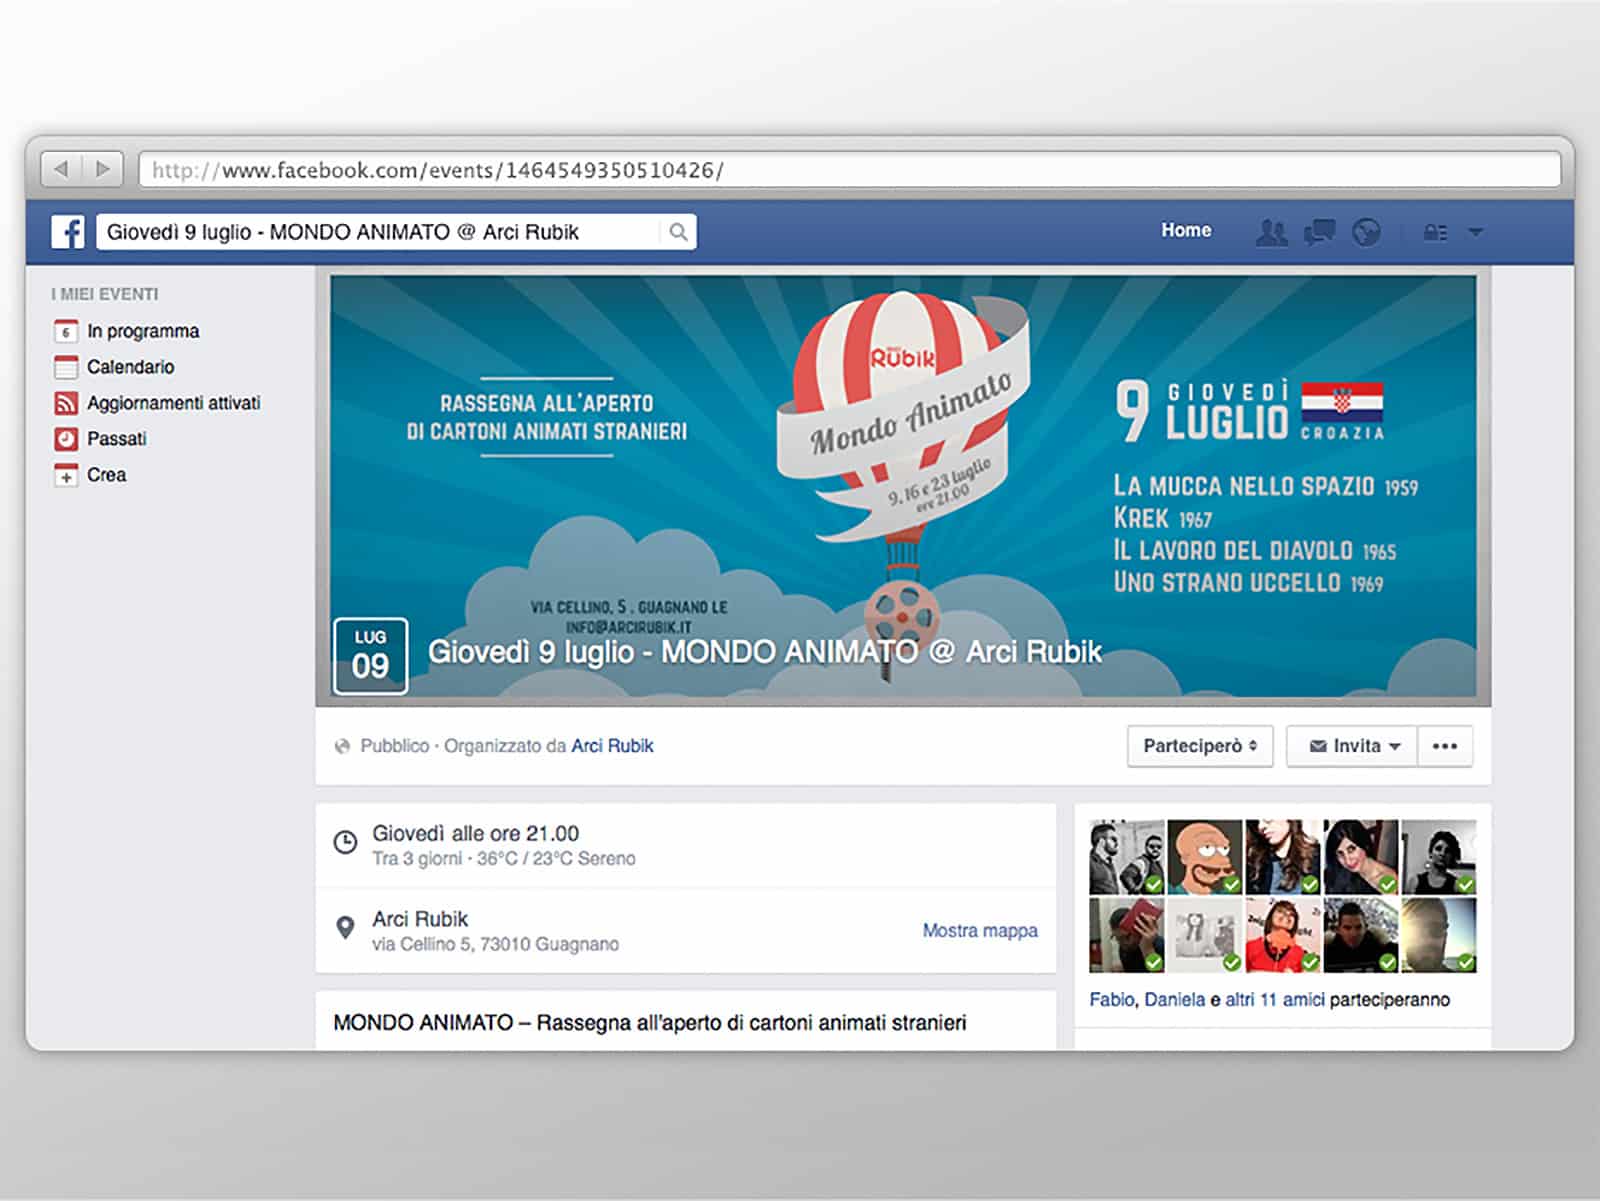Click the Mostra mappa link
The height and width of the screenshot is (1201, 1600).
980,931
